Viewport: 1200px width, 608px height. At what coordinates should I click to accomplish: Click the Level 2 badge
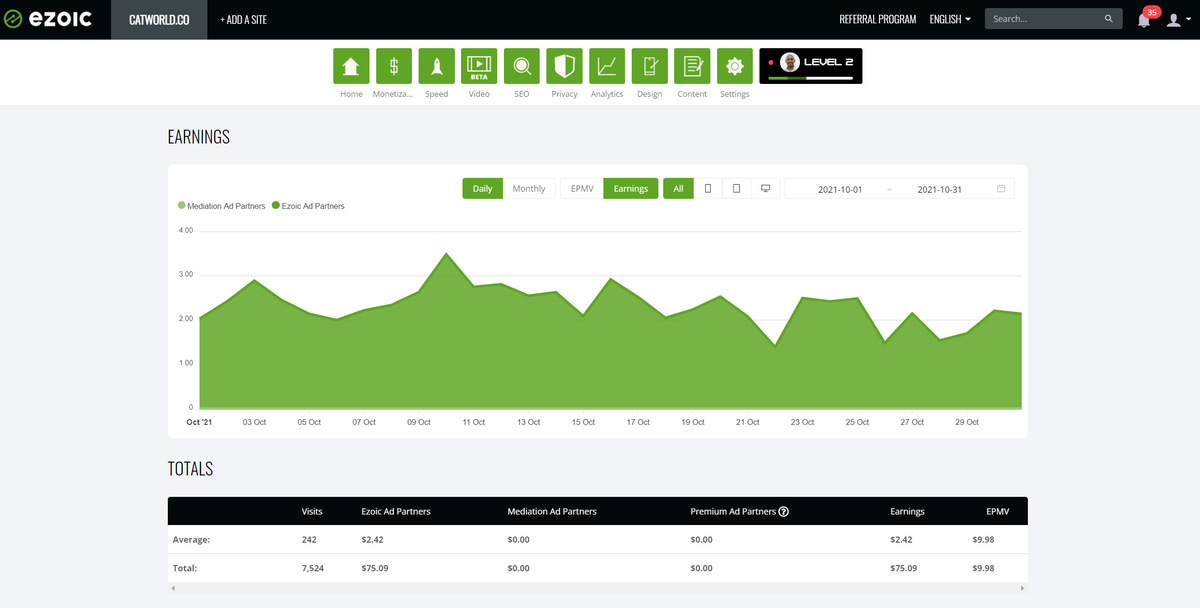click(811, 66)
